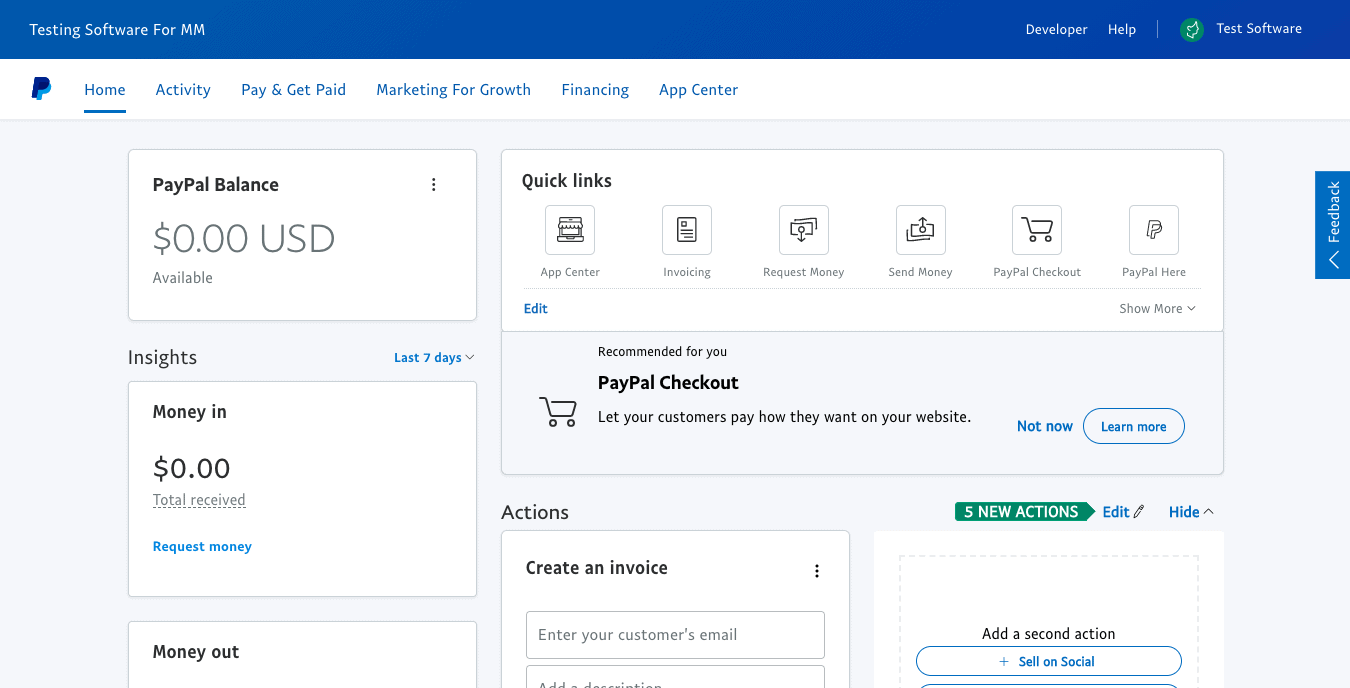Open the PayPal Balance options menu
The image size is (1350, 688).
tap(434, 184)
